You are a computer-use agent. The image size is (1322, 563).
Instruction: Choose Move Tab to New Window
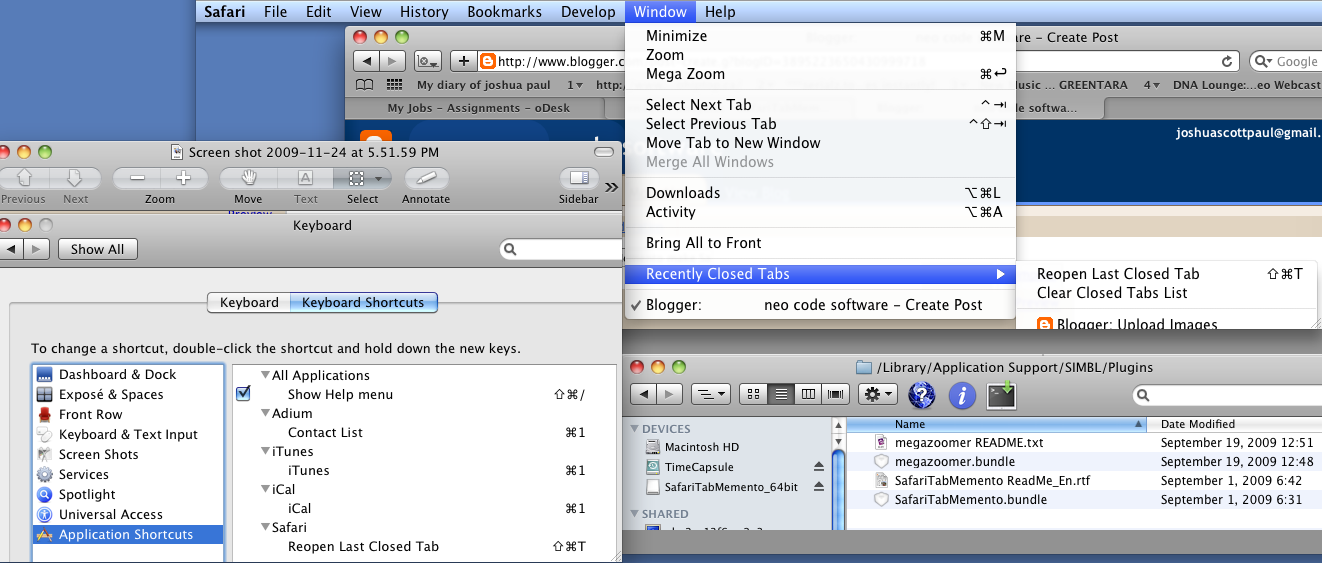click(x=820, y=143)
